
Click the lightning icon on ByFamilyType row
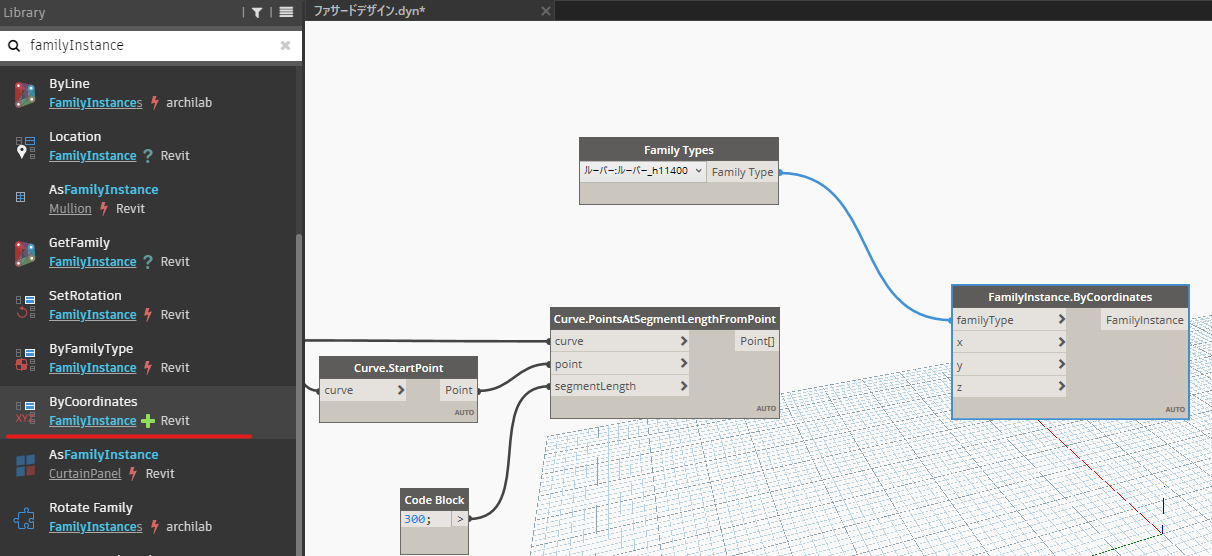(148, 368)
